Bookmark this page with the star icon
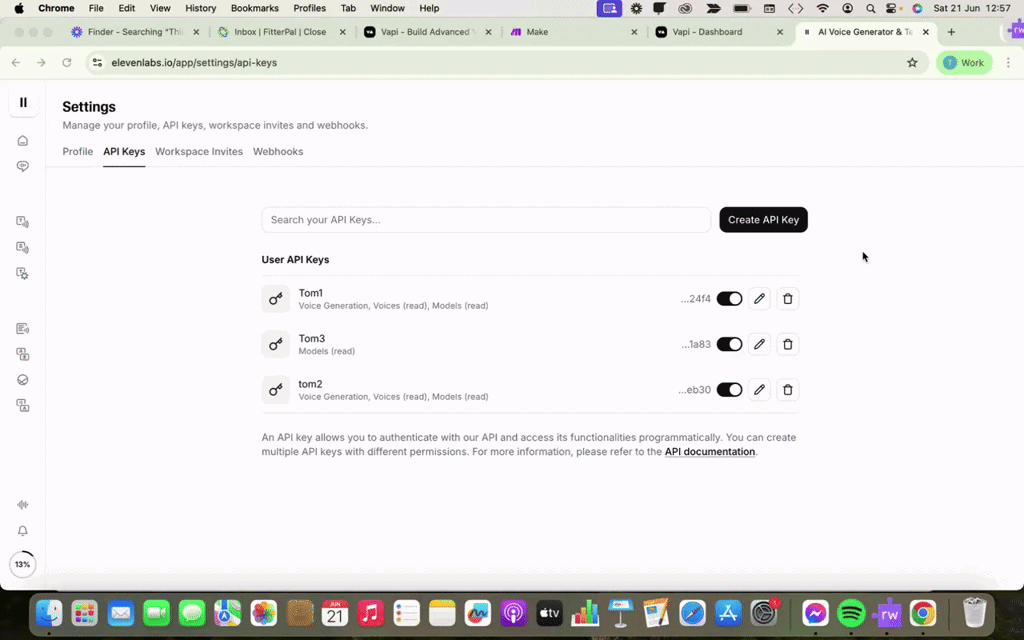Image resolution: width=1024 pixels, height=640 pixels. 912,63
